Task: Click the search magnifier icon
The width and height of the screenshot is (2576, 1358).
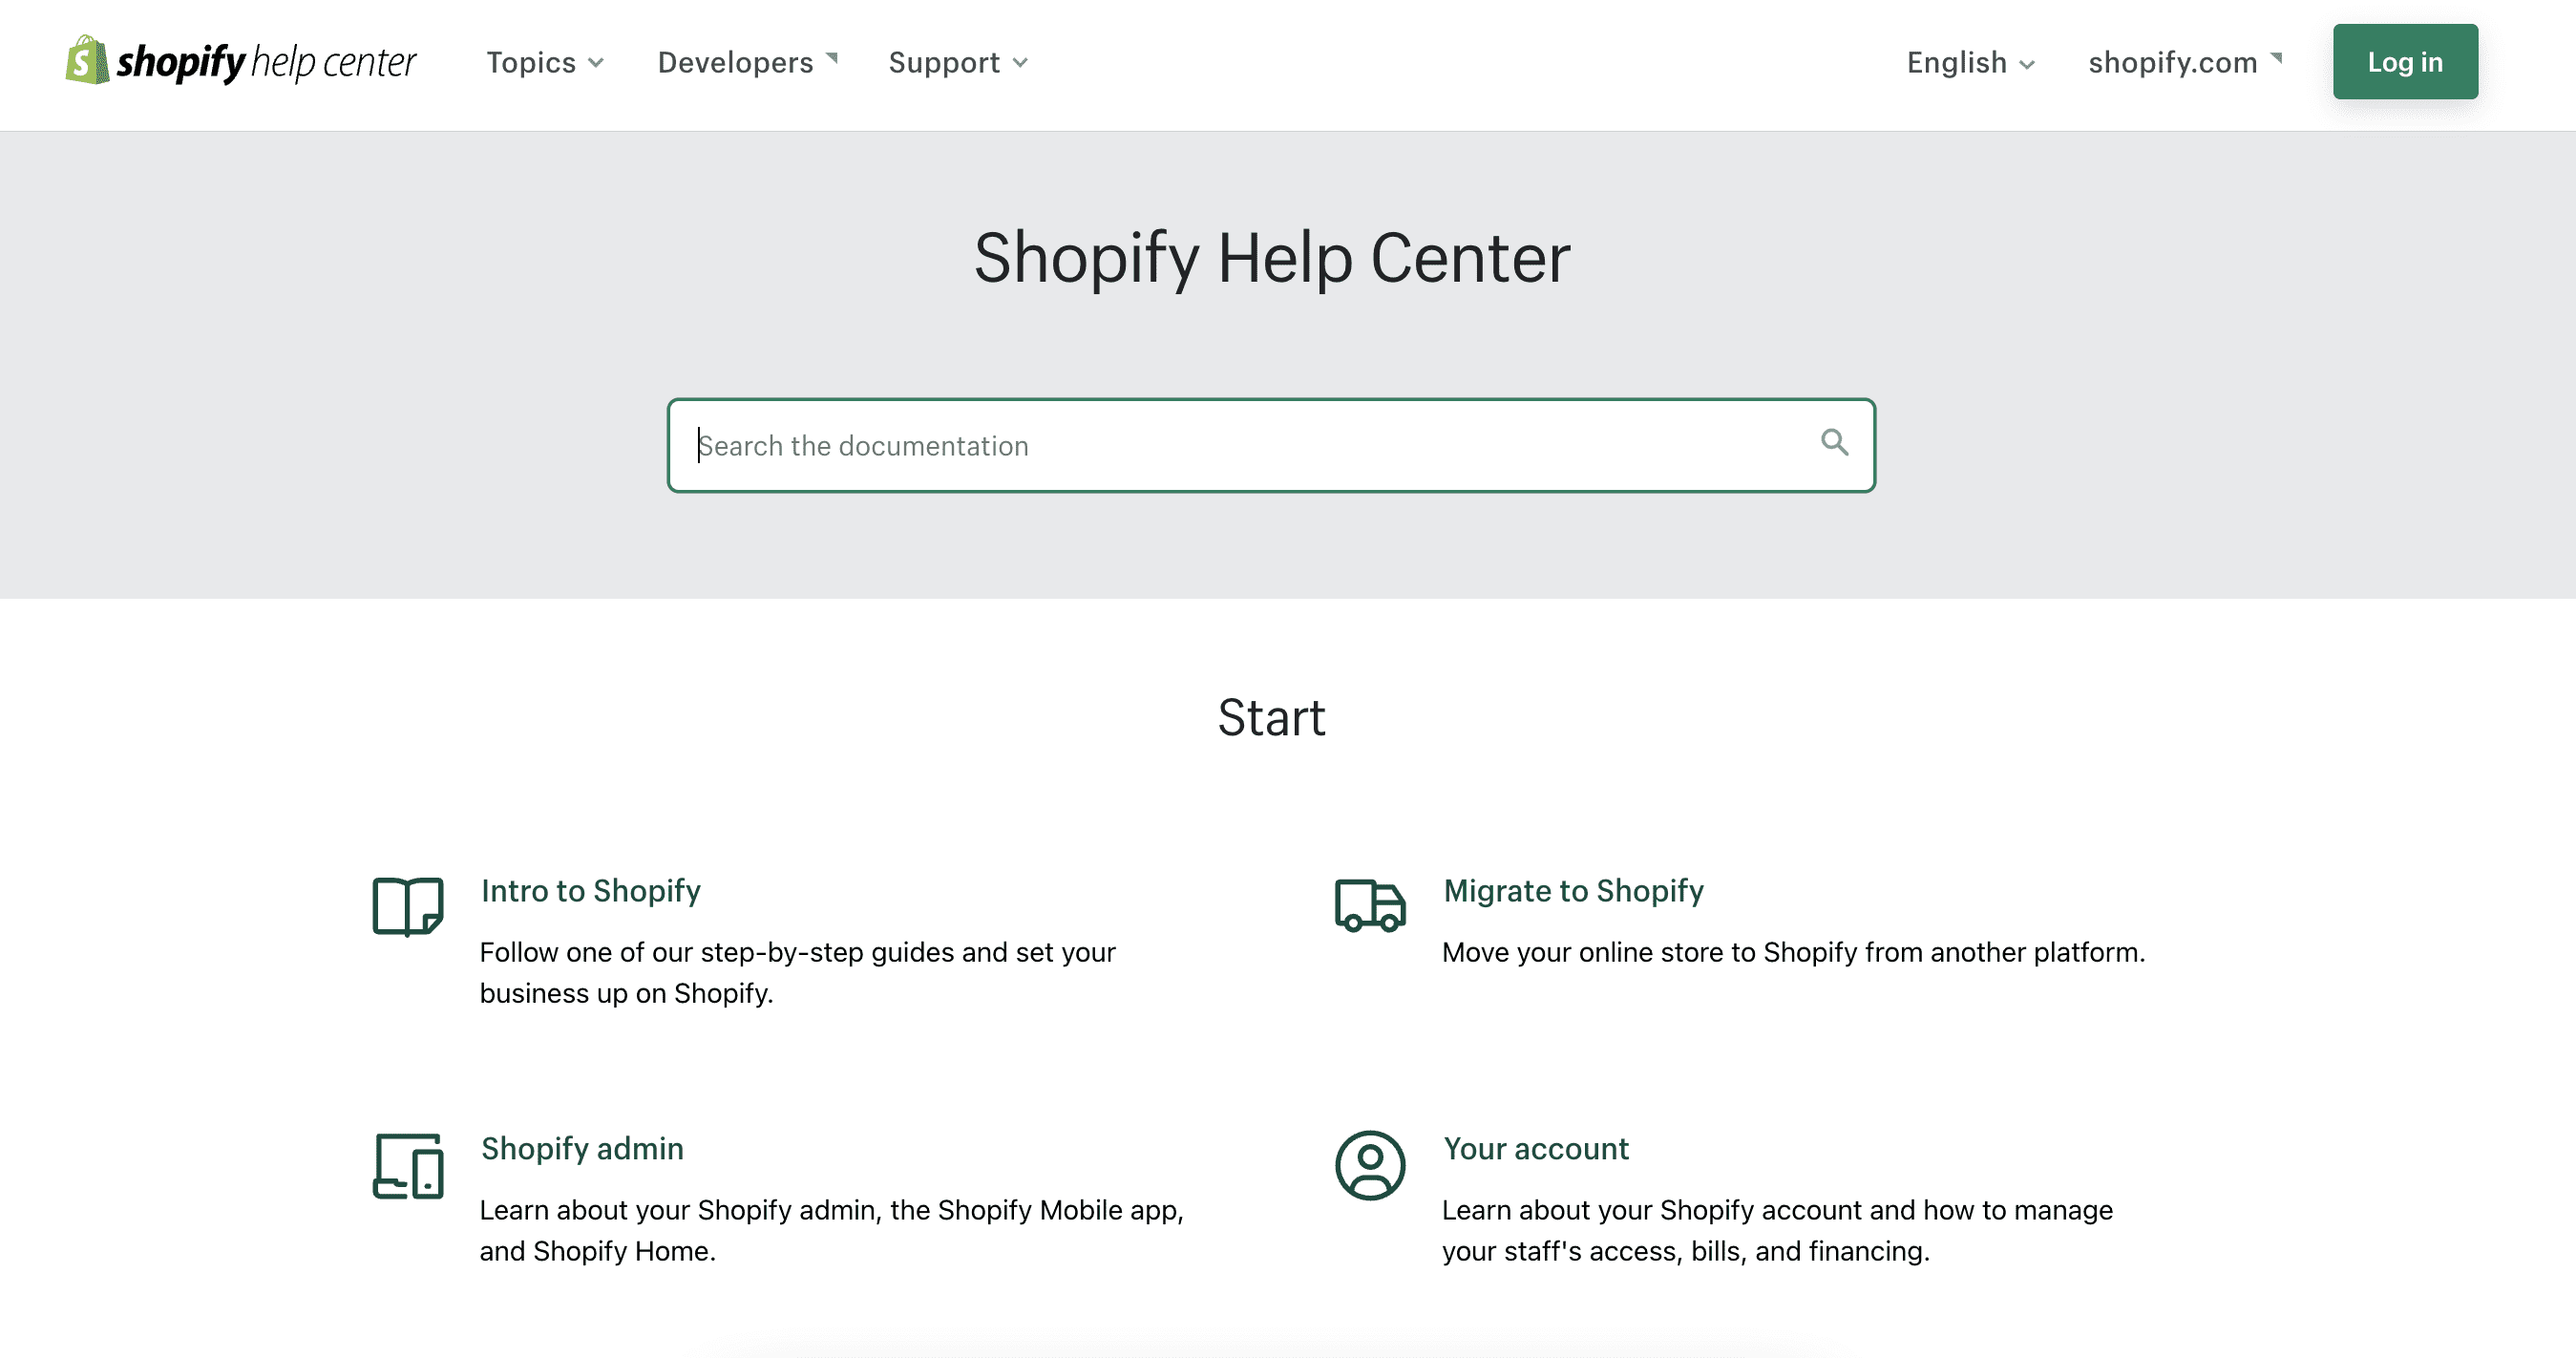Action: click(1834, 443)
